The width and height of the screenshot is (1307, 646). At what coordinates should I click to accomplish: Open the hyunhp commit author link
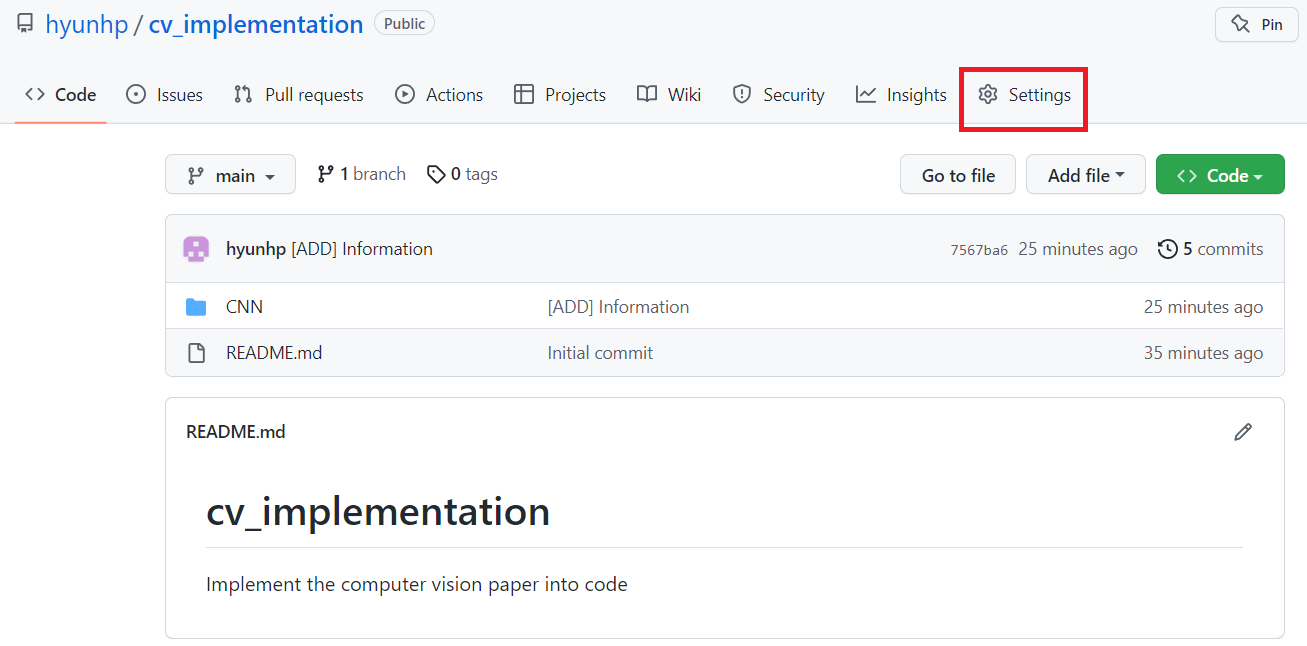point(256,249)
